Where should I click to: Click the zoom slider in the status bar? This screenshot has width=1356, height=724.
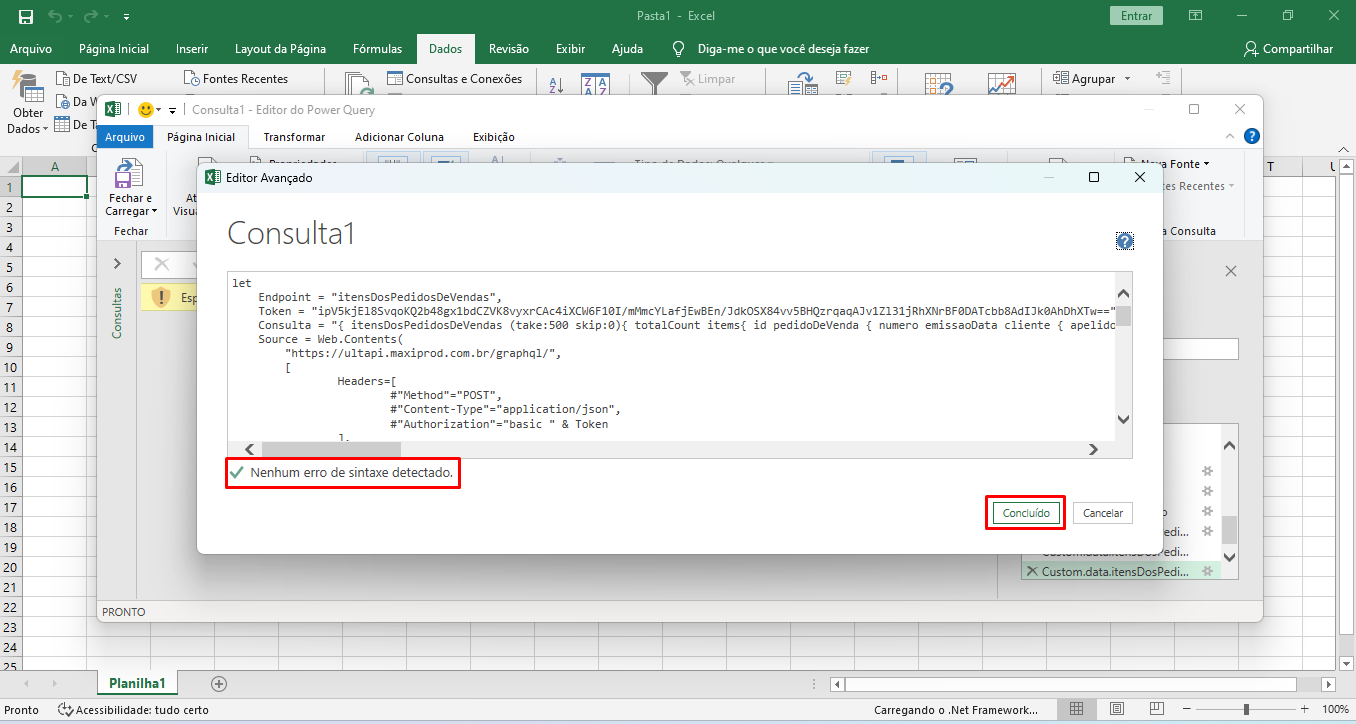1246,709
